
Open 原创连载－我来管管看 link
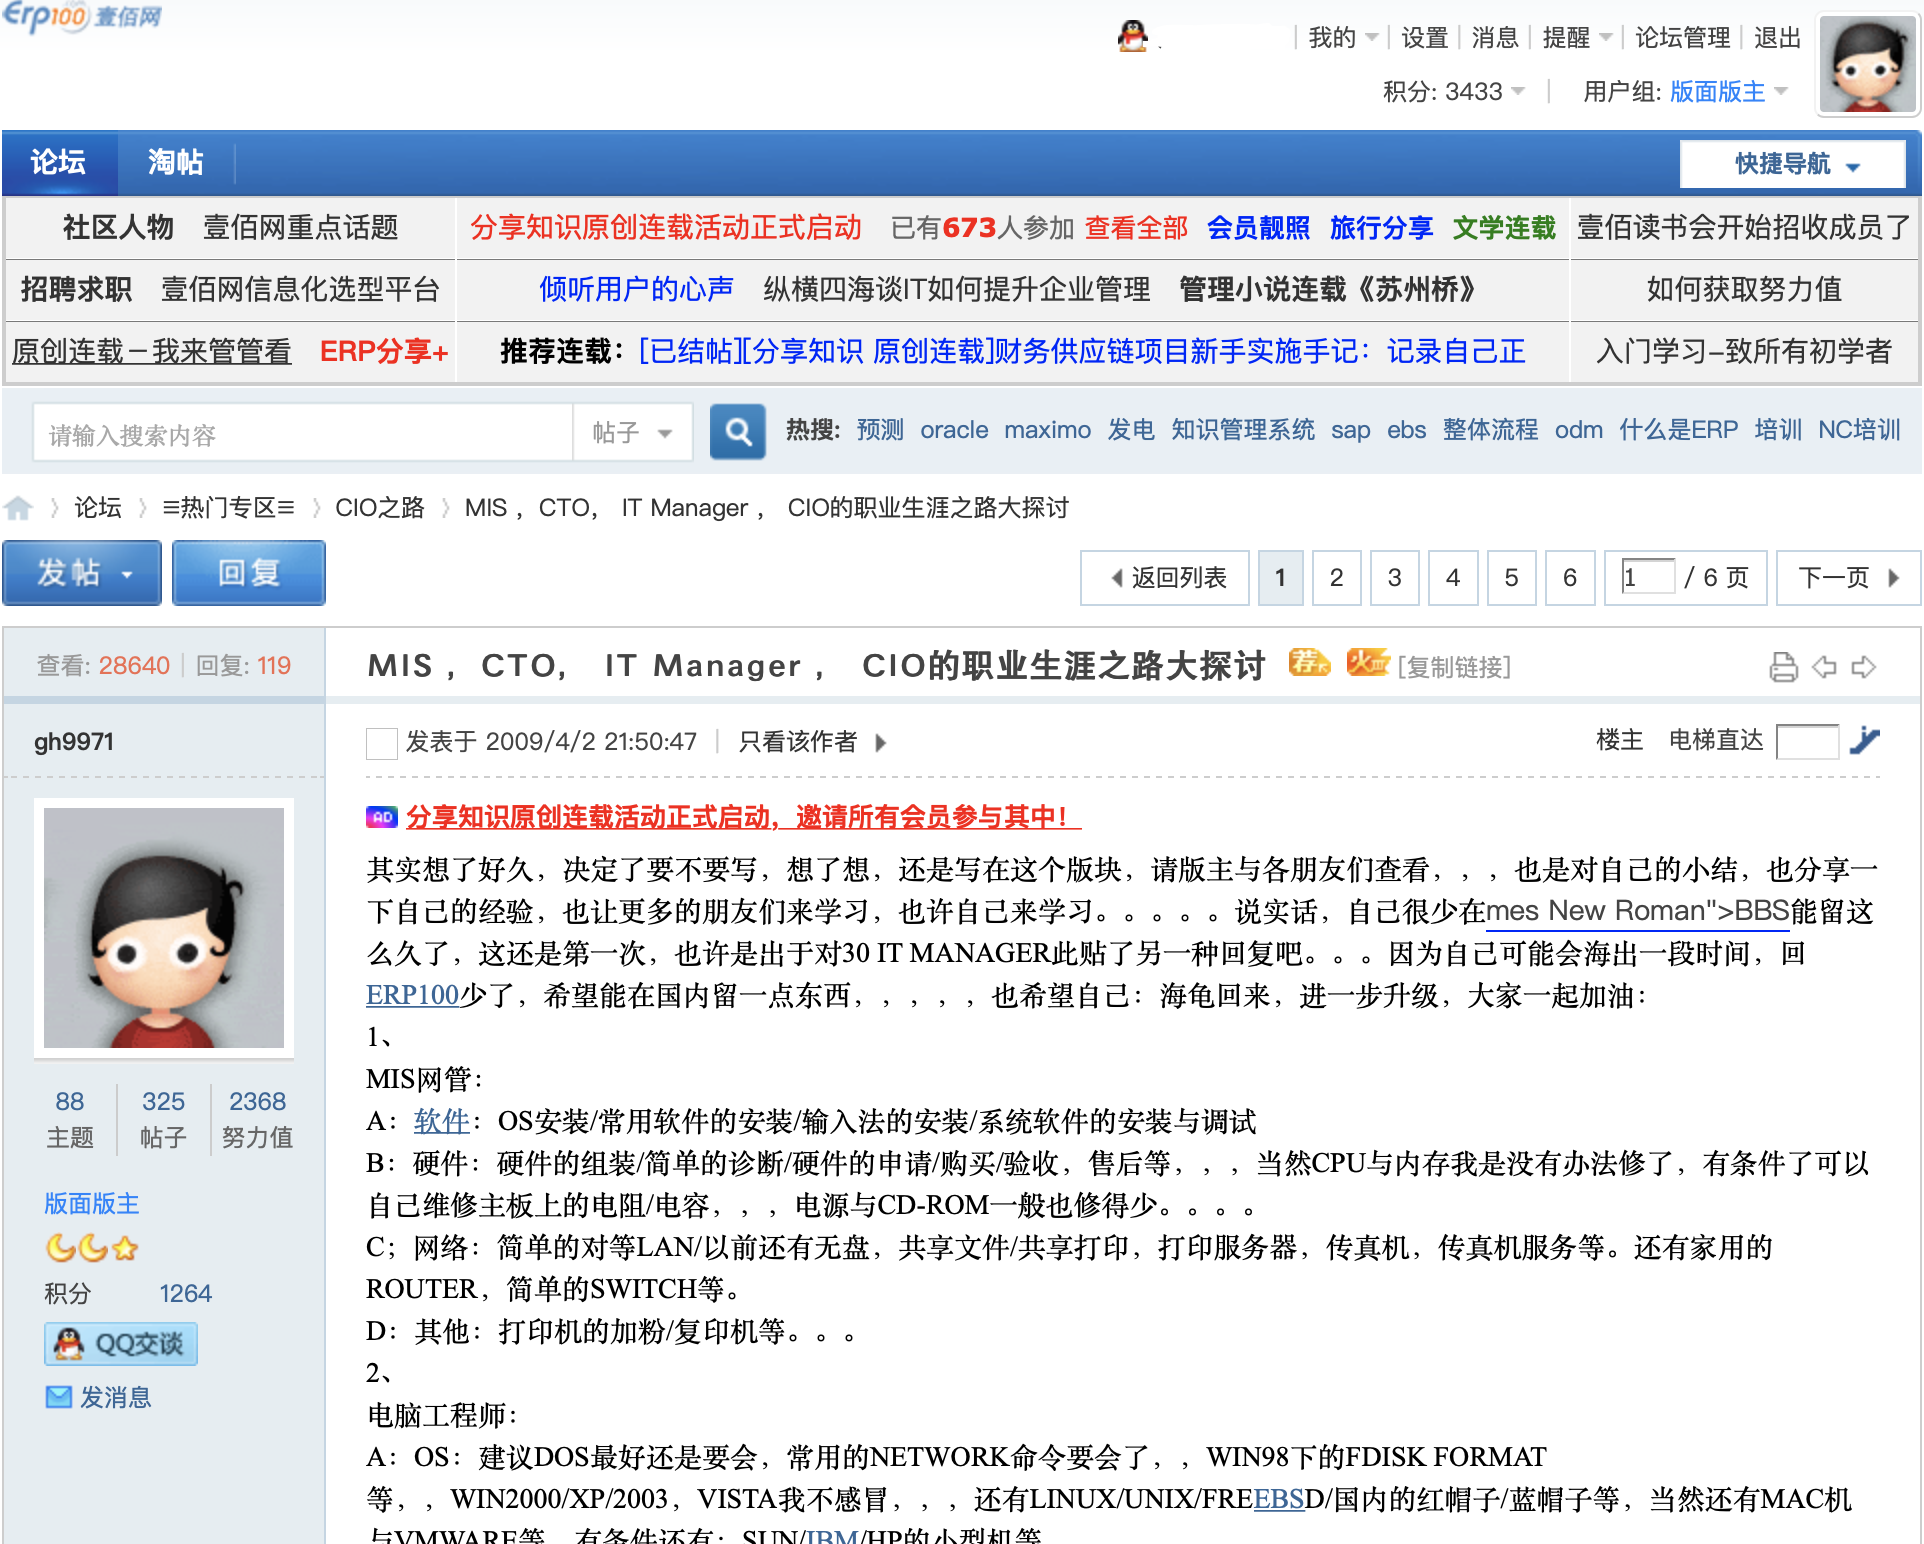[151, 352]
